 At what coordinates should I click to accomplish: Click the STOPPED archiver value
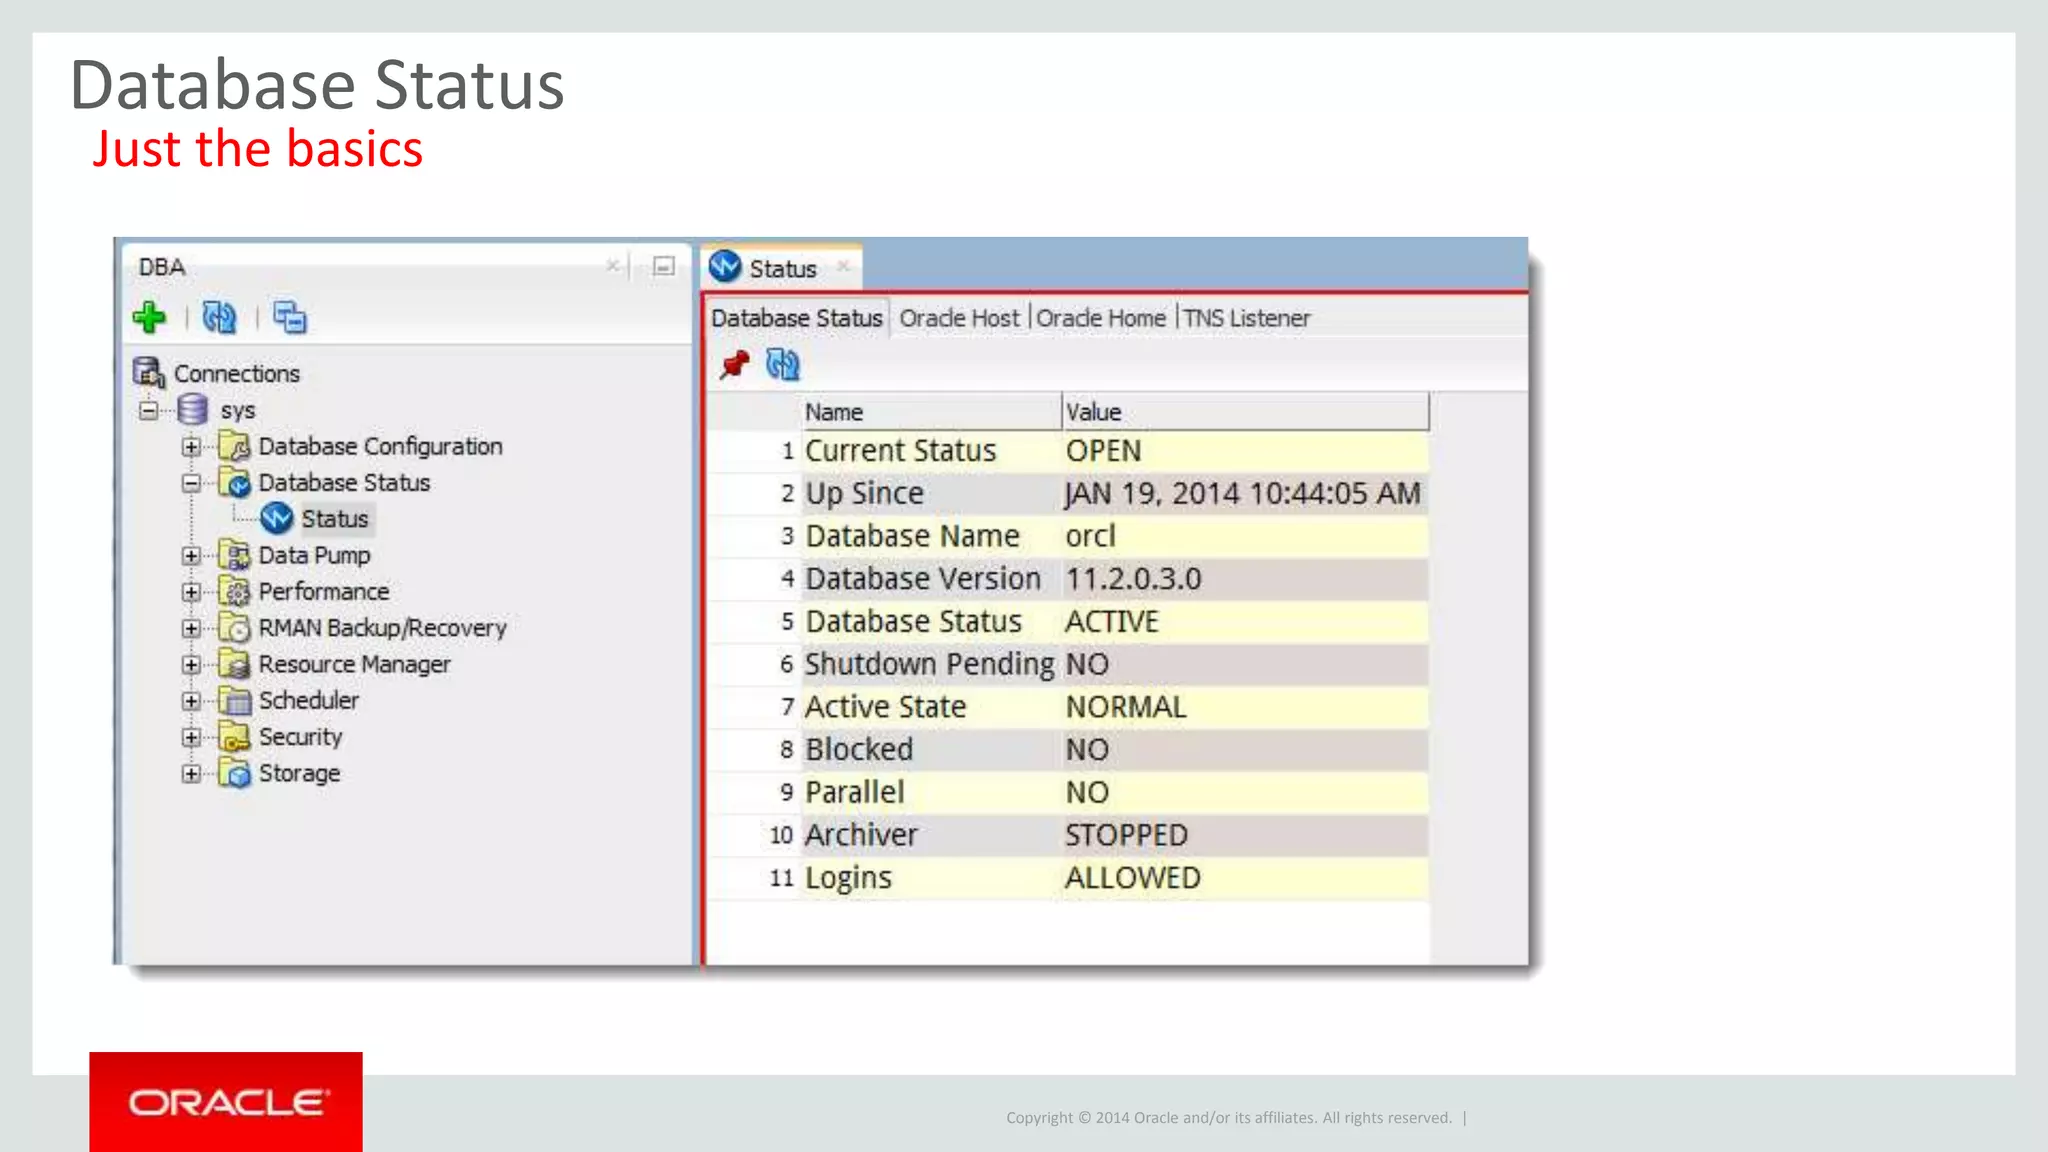coord(1246,835)
